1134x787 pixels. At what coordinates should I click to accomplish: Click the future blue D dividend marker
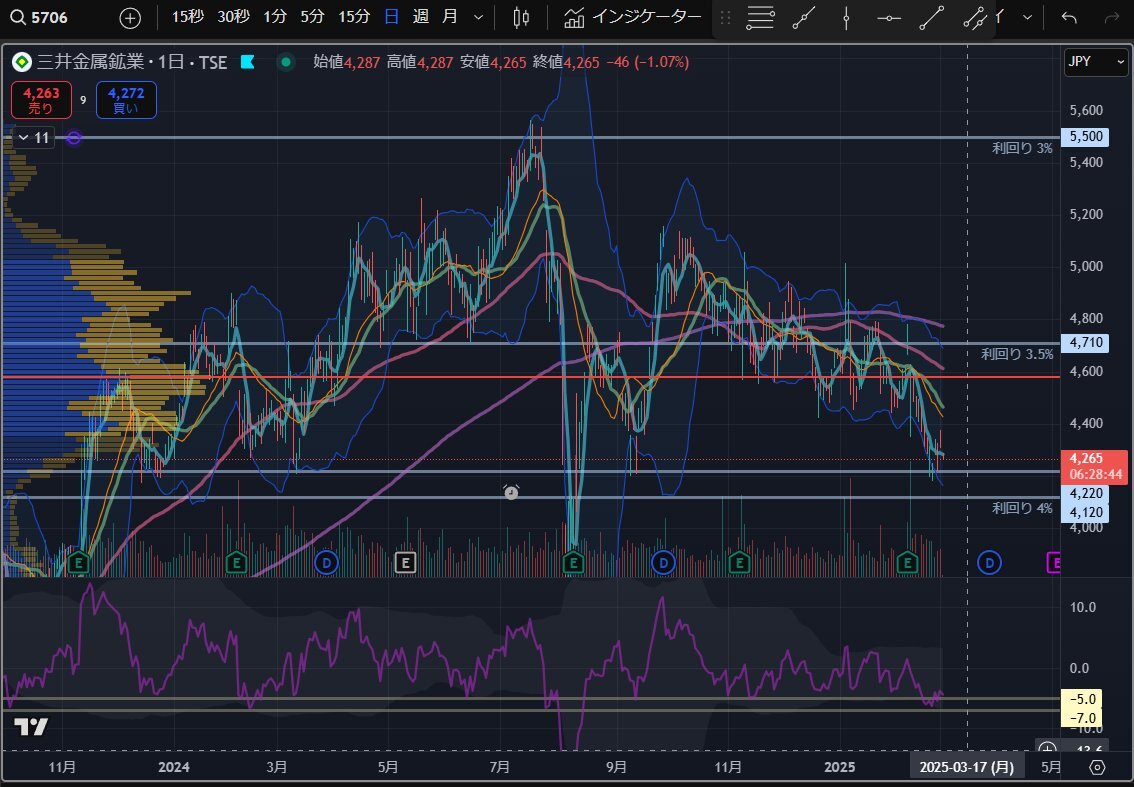pyautogui.click(x=989, y=561)
